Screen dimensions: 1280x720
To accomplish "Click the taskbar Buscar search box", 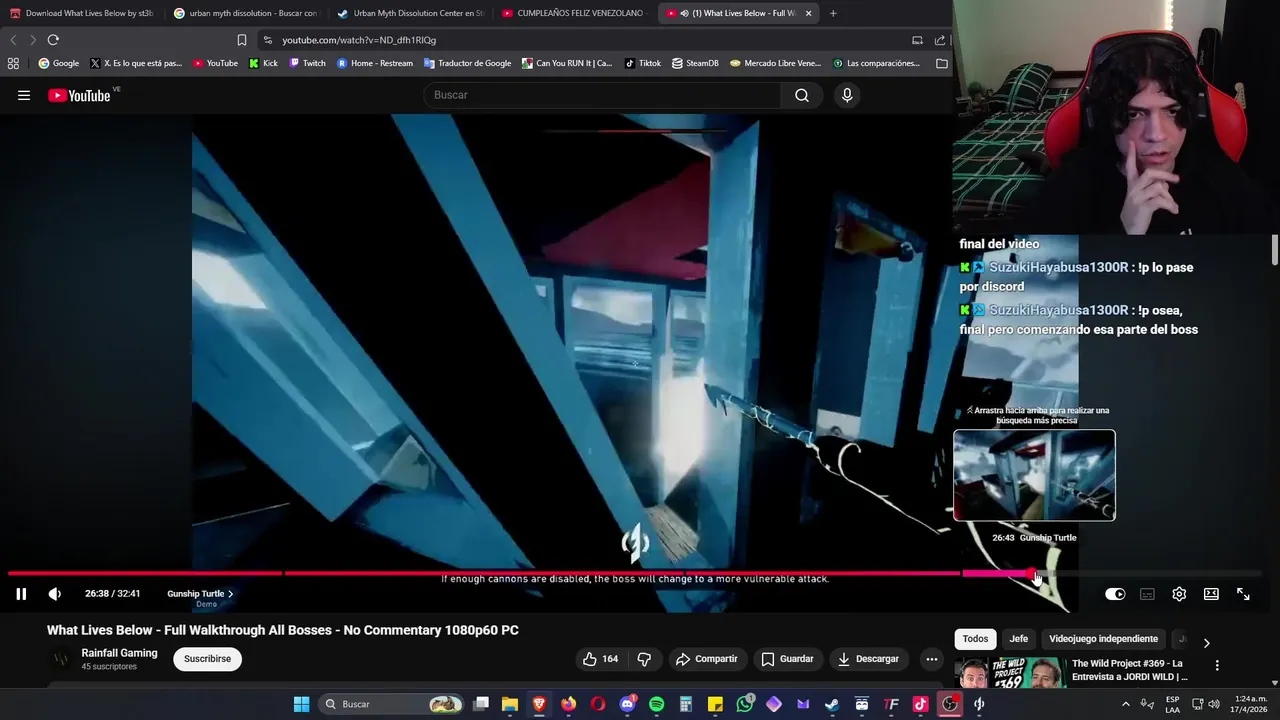I will 392,704.
